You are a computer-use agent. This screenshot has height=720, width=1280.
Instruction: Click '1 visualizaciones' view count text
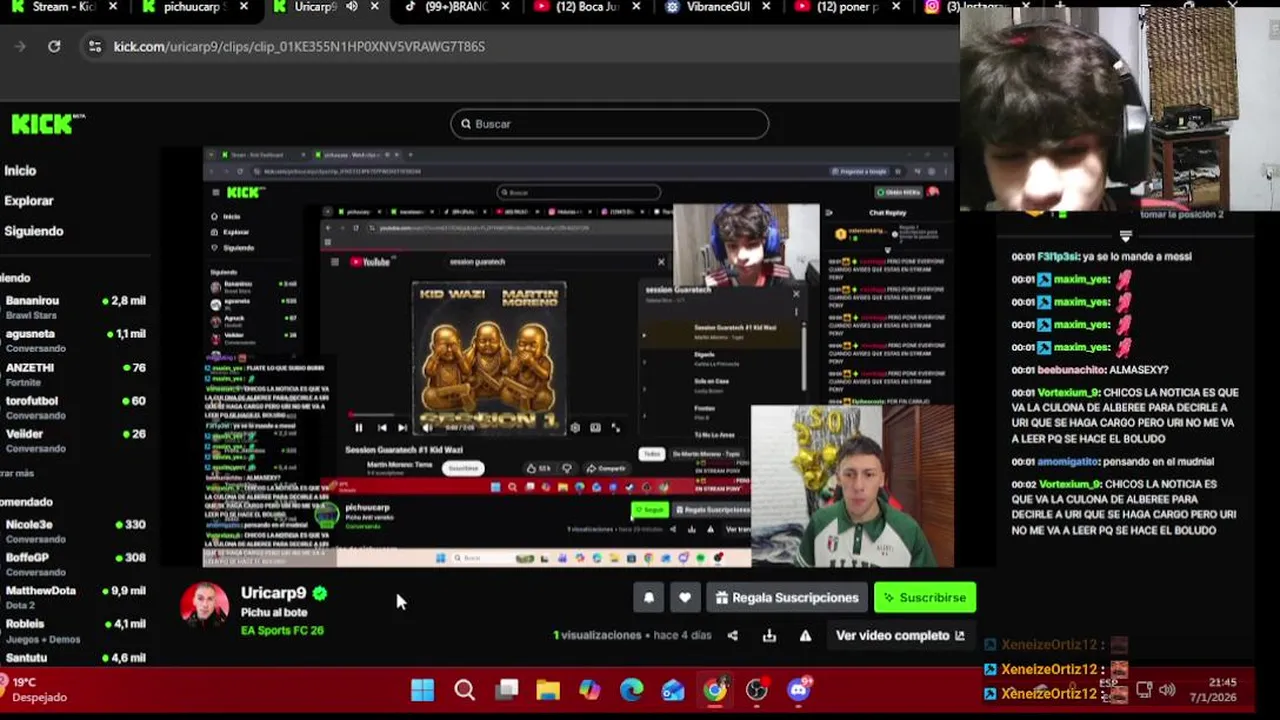pos(597,635)
